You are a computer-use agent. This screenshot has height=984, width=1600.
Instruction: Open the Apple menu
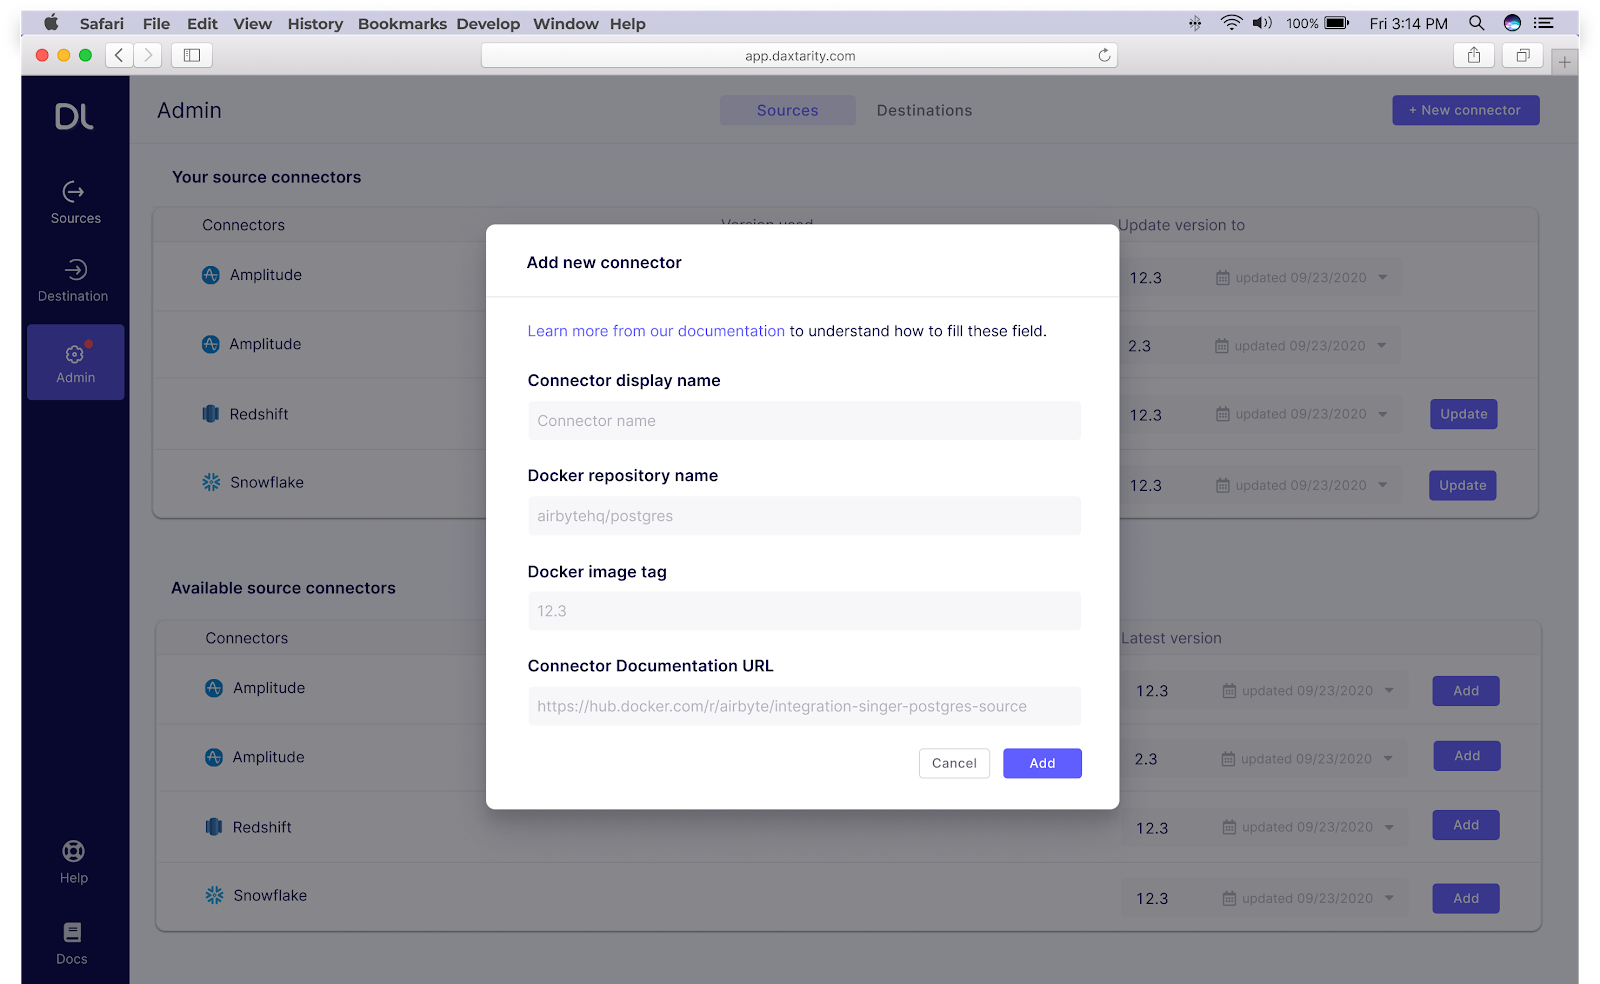[x=51, y=23]
